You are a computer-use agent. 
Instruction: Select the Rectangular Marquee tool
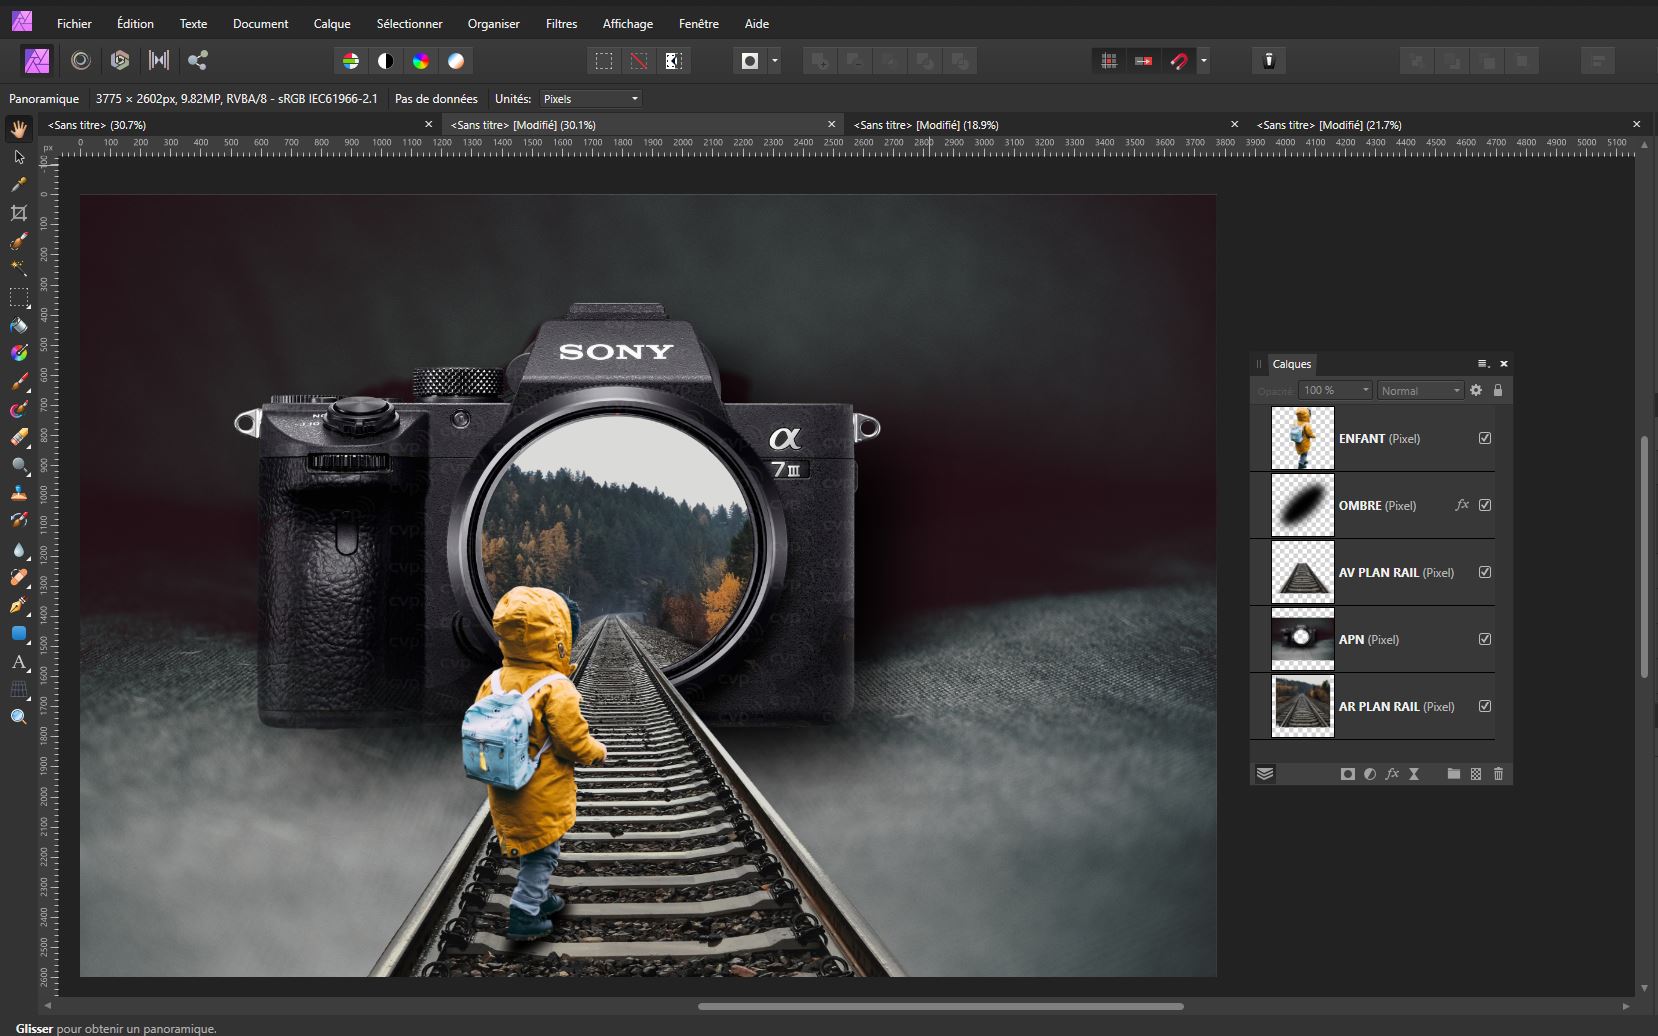[x=19, y=297]
